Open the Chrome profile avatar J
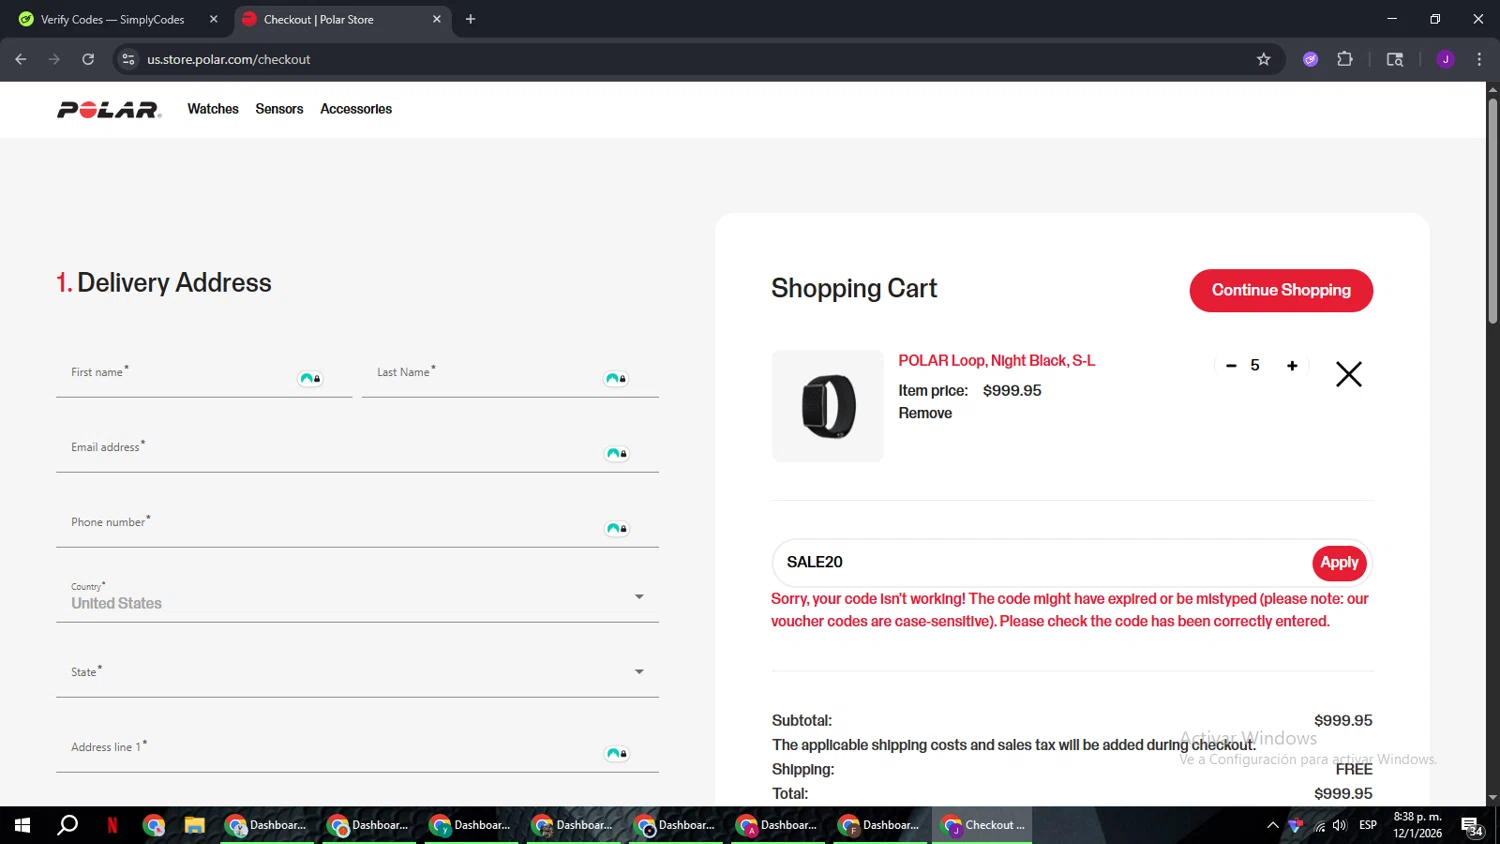1500x844 pixels. pos(1445,59)
